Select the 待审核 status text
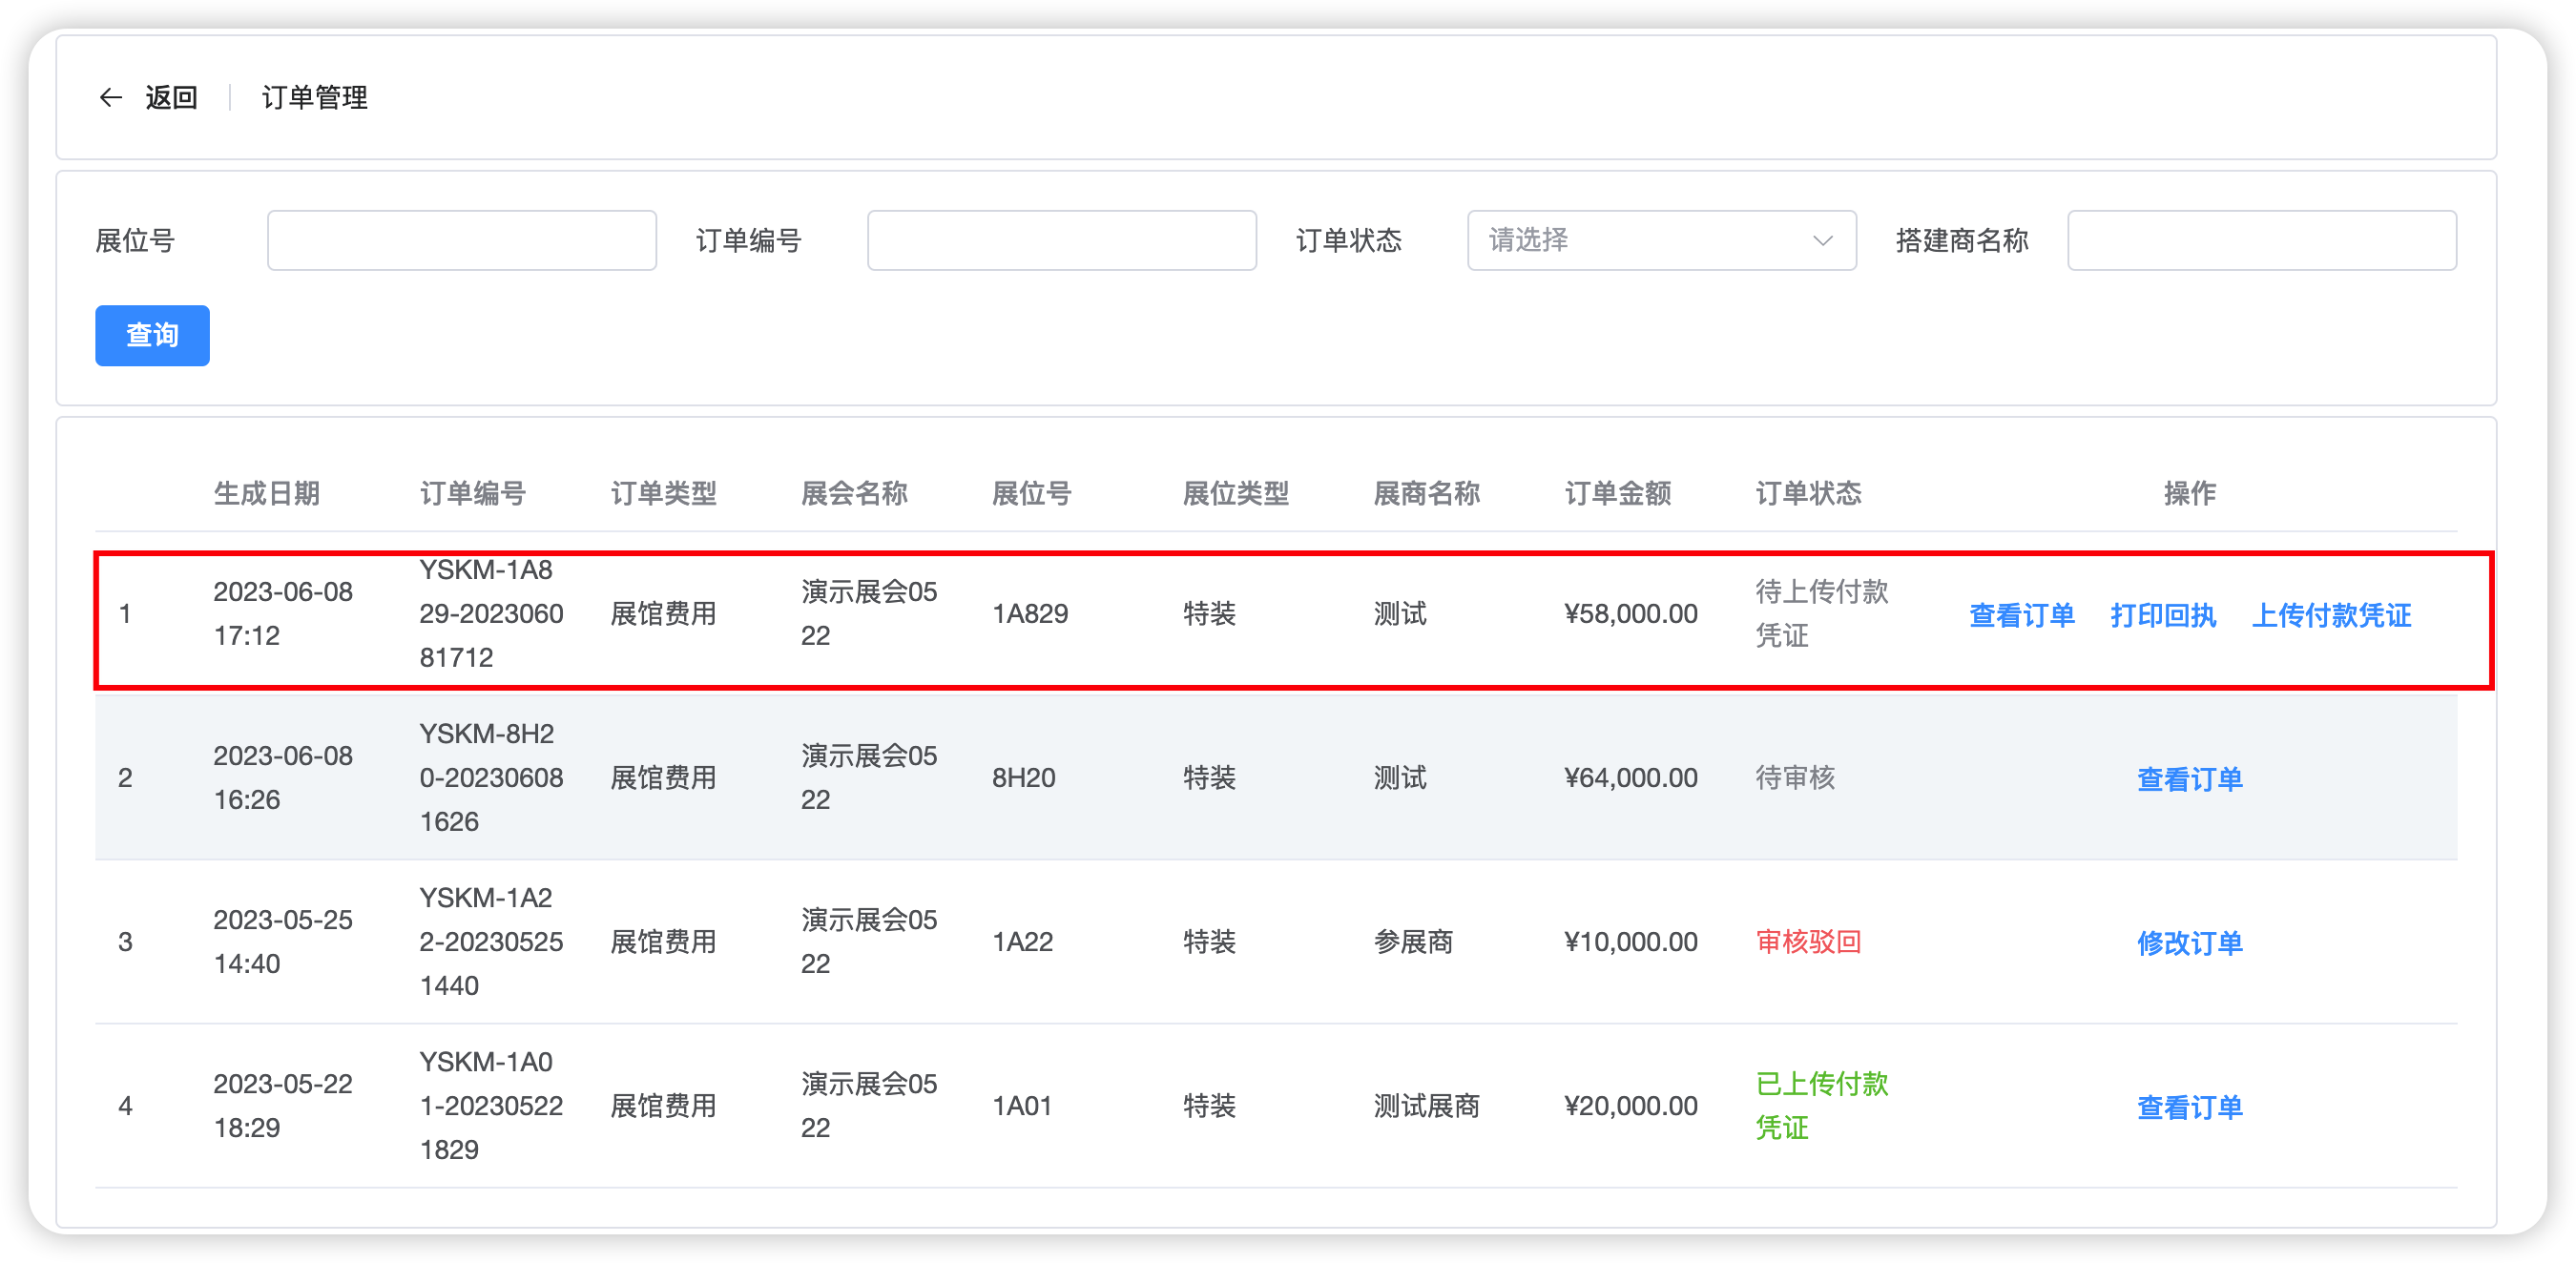 pos(1795,777)
